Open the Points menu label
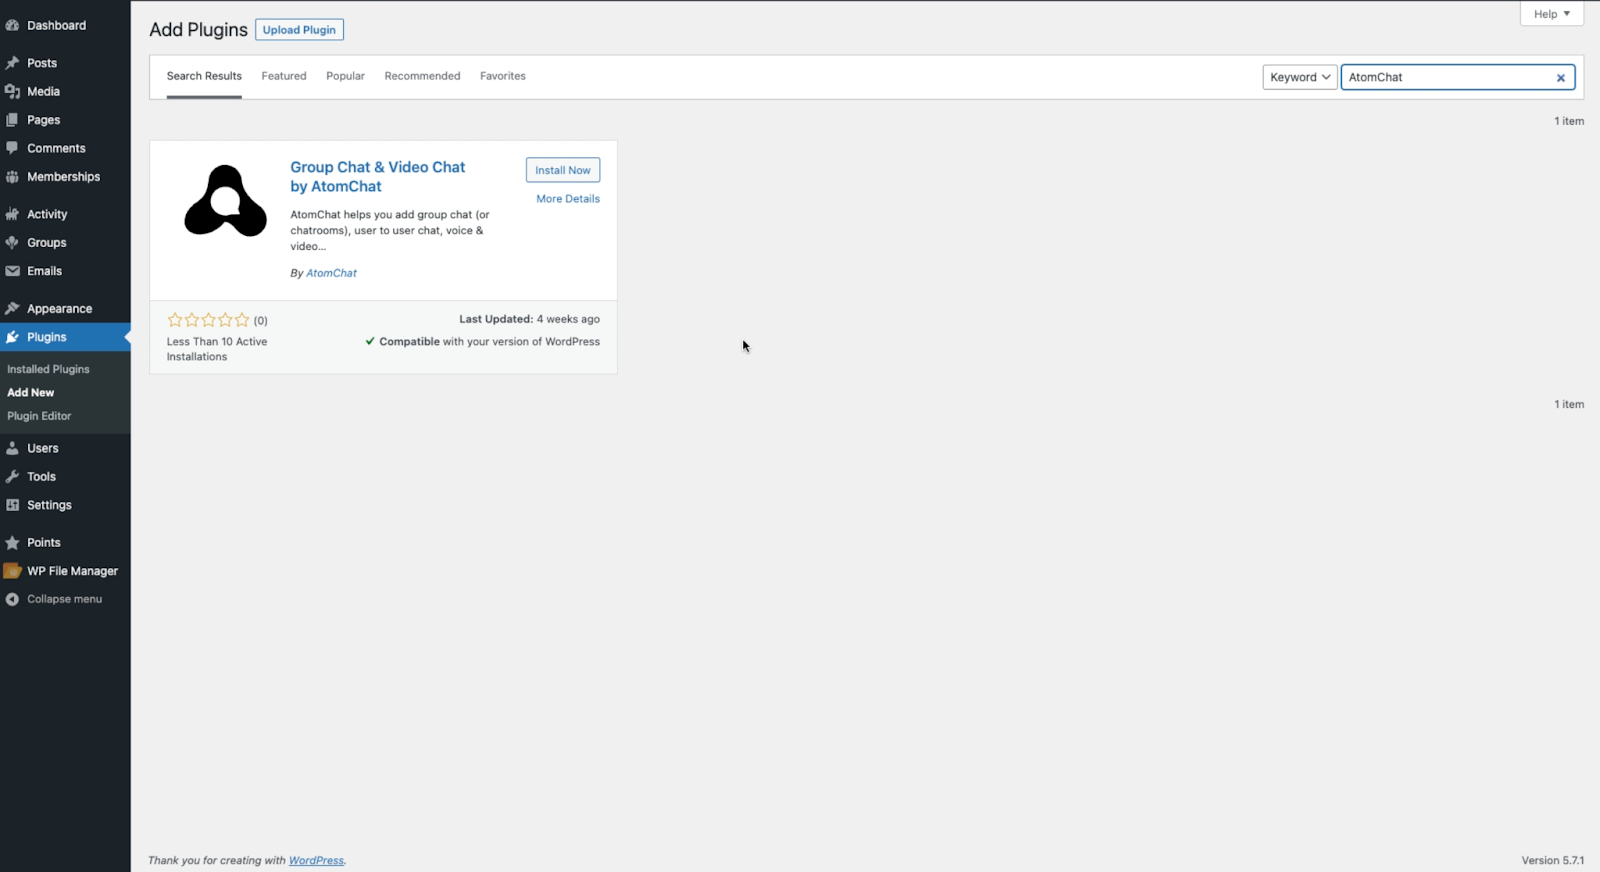 (x=43, y=543)
